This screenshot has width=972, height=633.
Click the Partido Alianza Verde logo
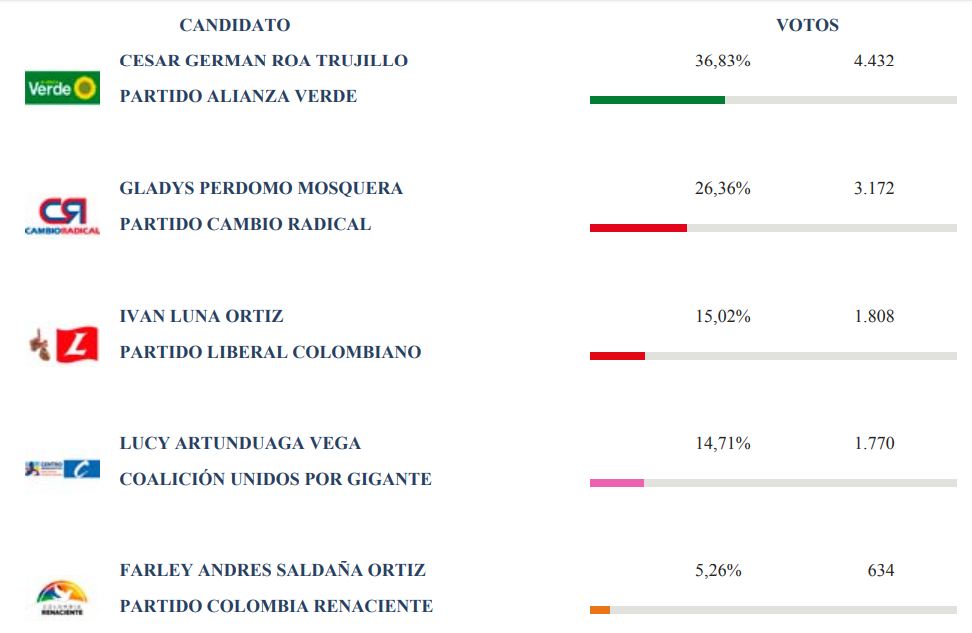click(62, 88)
